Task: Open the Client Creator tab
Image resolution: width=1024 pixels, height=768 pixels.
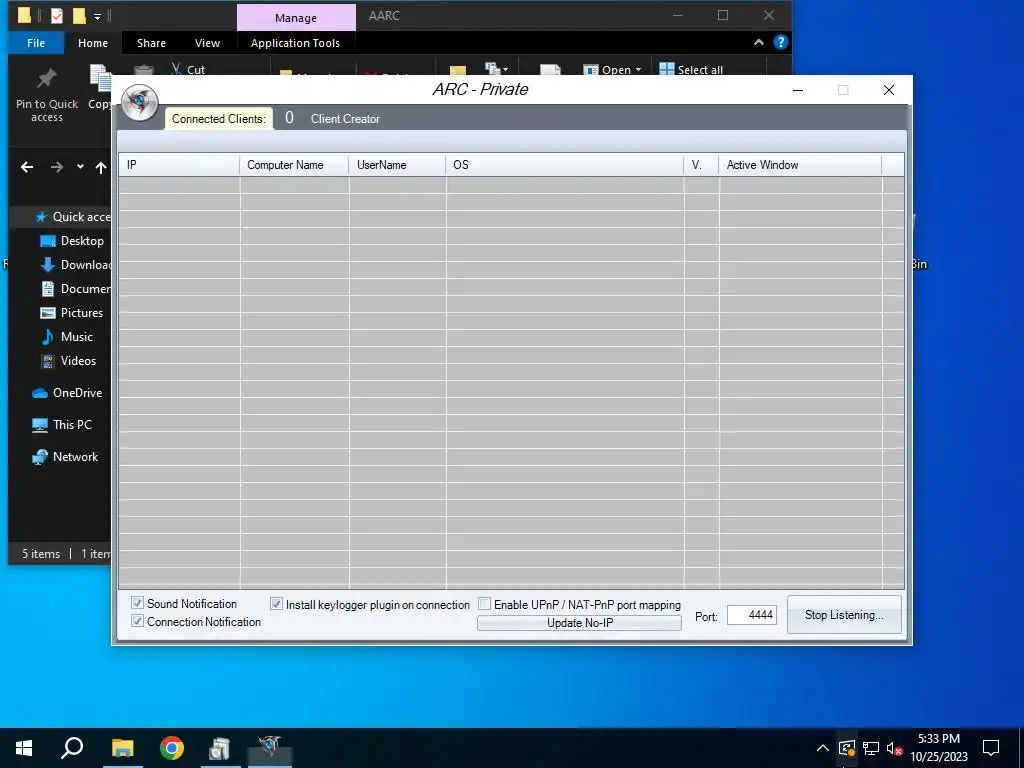Action: [345, 119]
